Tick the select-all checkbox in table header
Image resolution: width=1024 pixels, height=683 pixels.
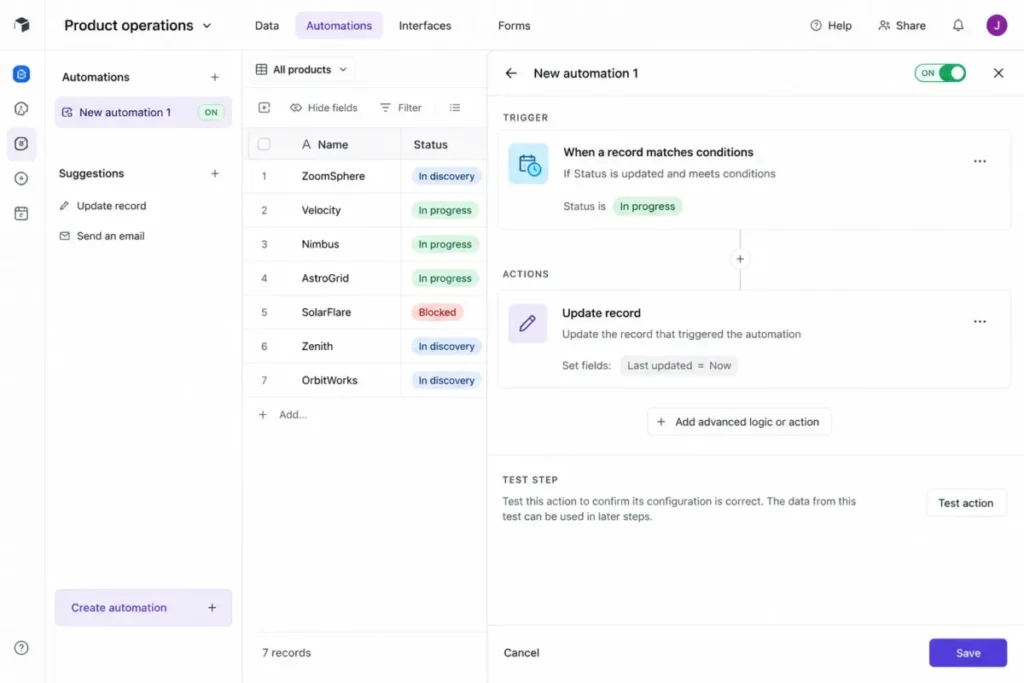(x=264, y=144)
